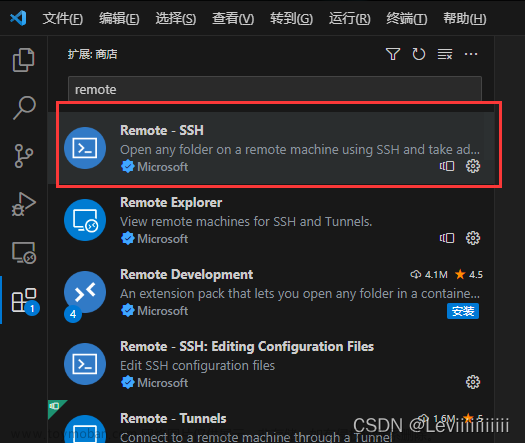Viewport: 525px width, 443px height.
Task: Open the Explorer view in activity bar
Action: (23, 60)
